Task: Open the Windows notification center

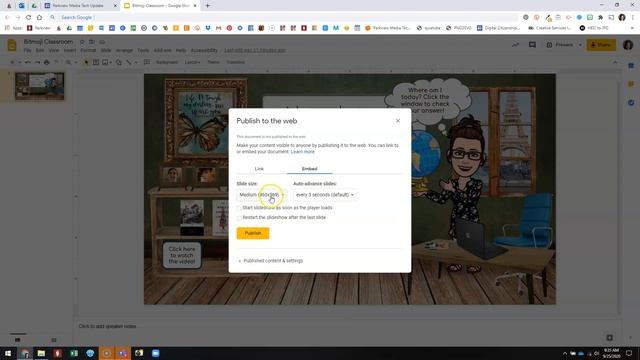Action: [629, 353]
